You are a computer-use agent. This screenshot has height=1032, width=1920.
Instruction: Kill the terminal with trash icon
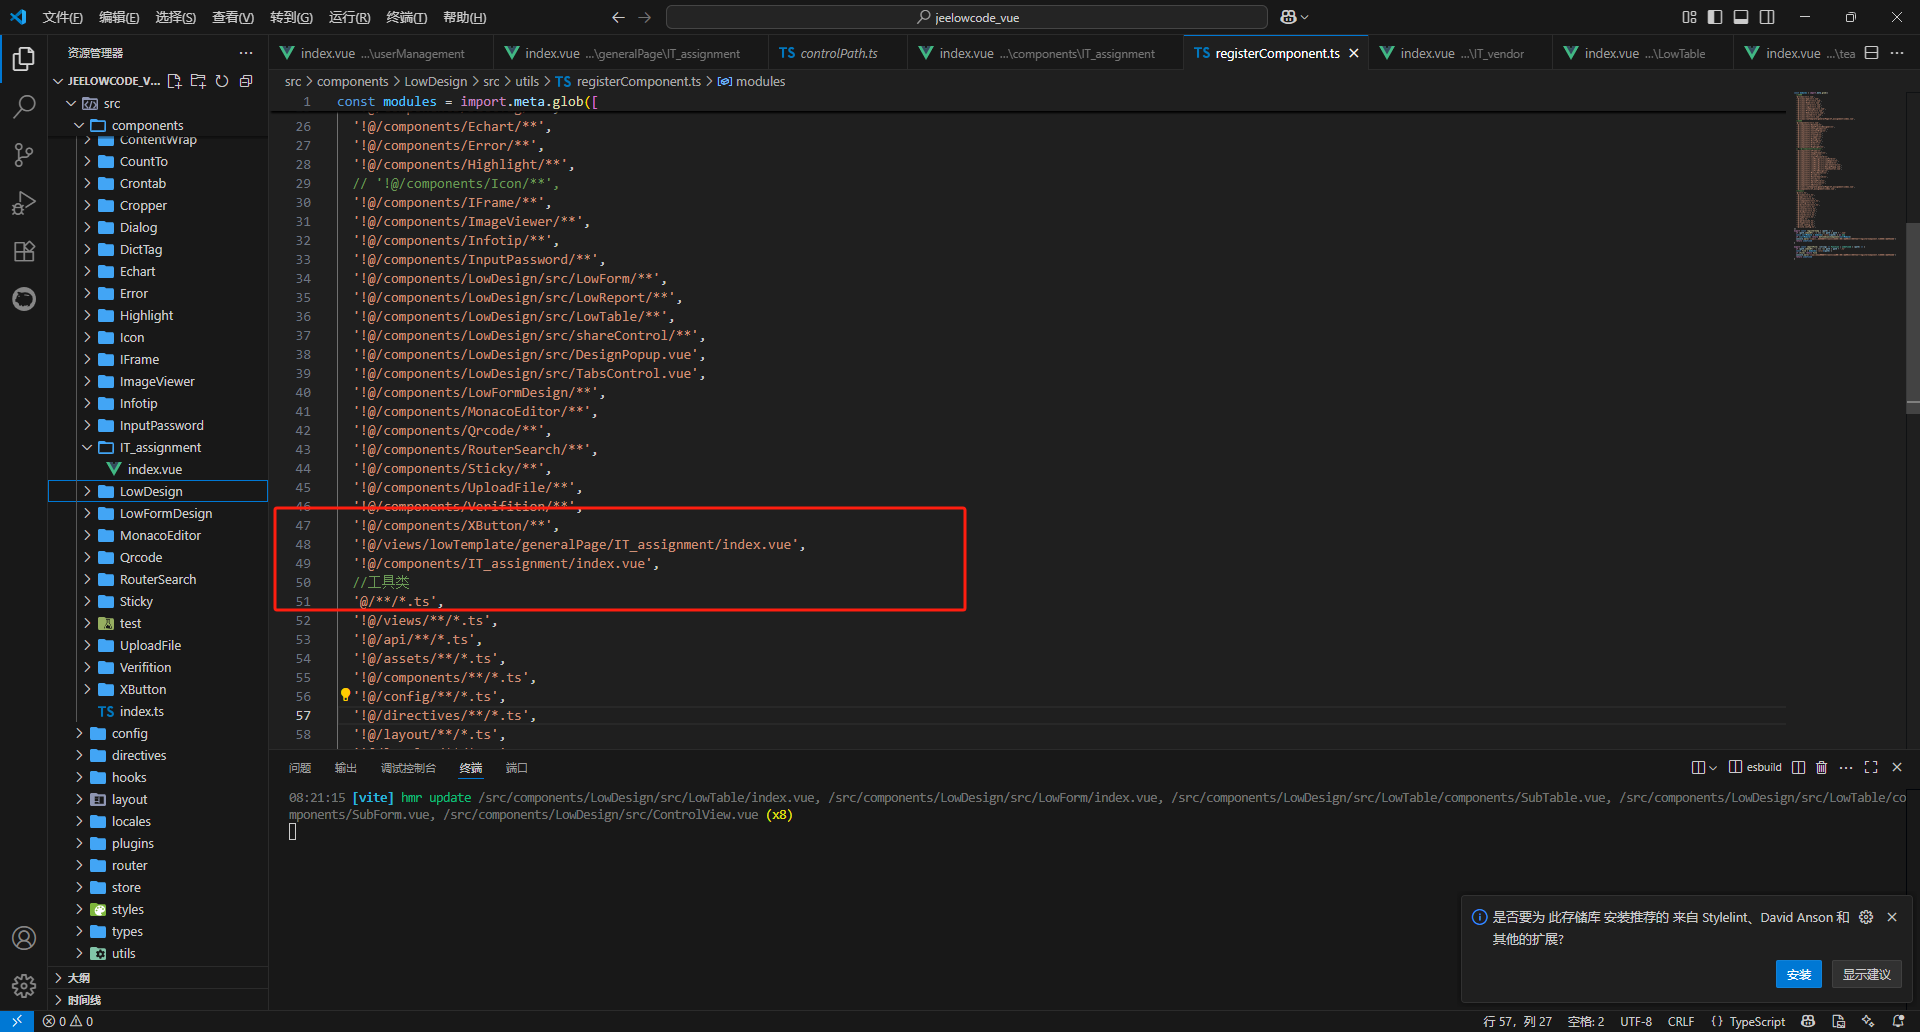1822,767
